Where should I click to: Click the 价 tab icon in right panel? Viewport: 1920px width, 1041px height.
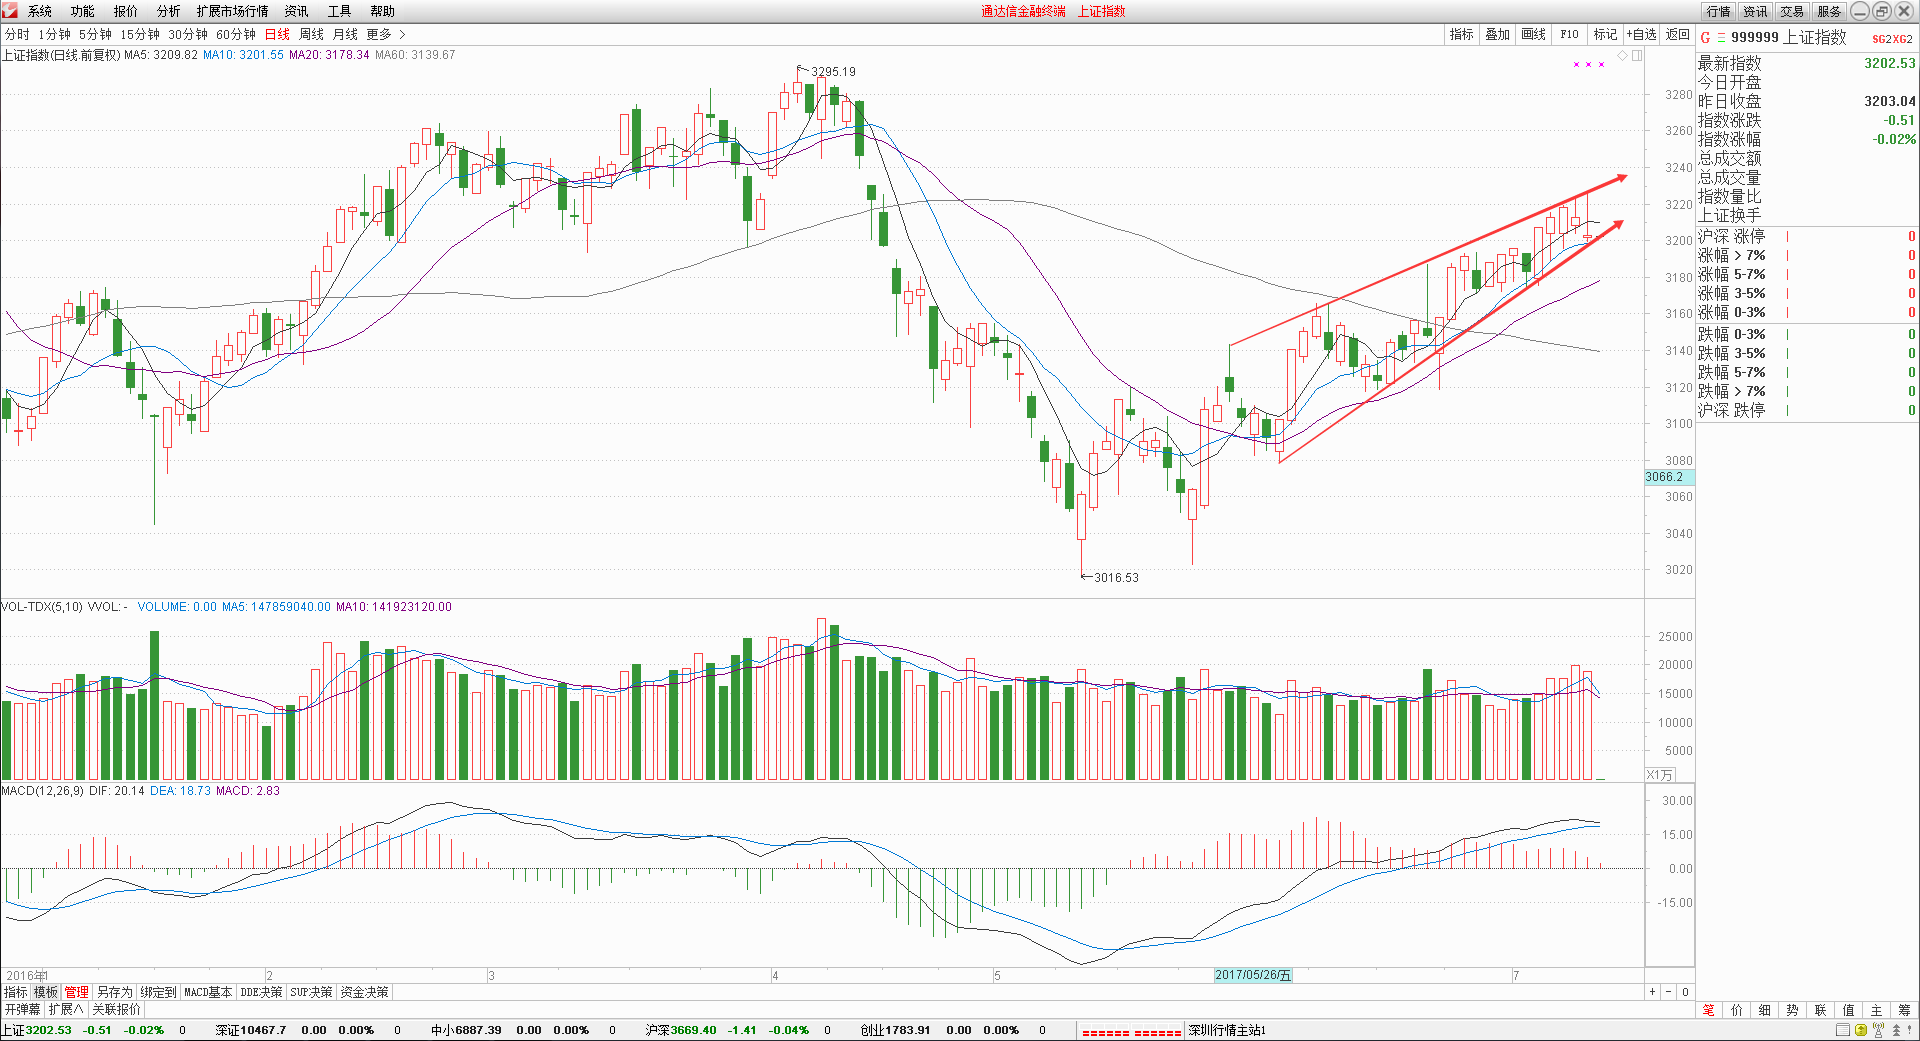click(x=1737, y=1010)
